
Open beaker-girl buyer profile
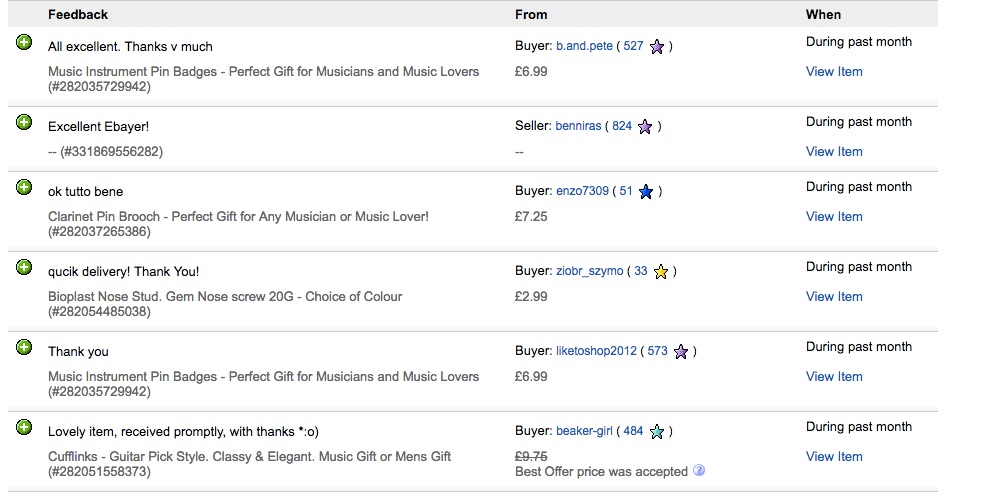click(584, 431)
